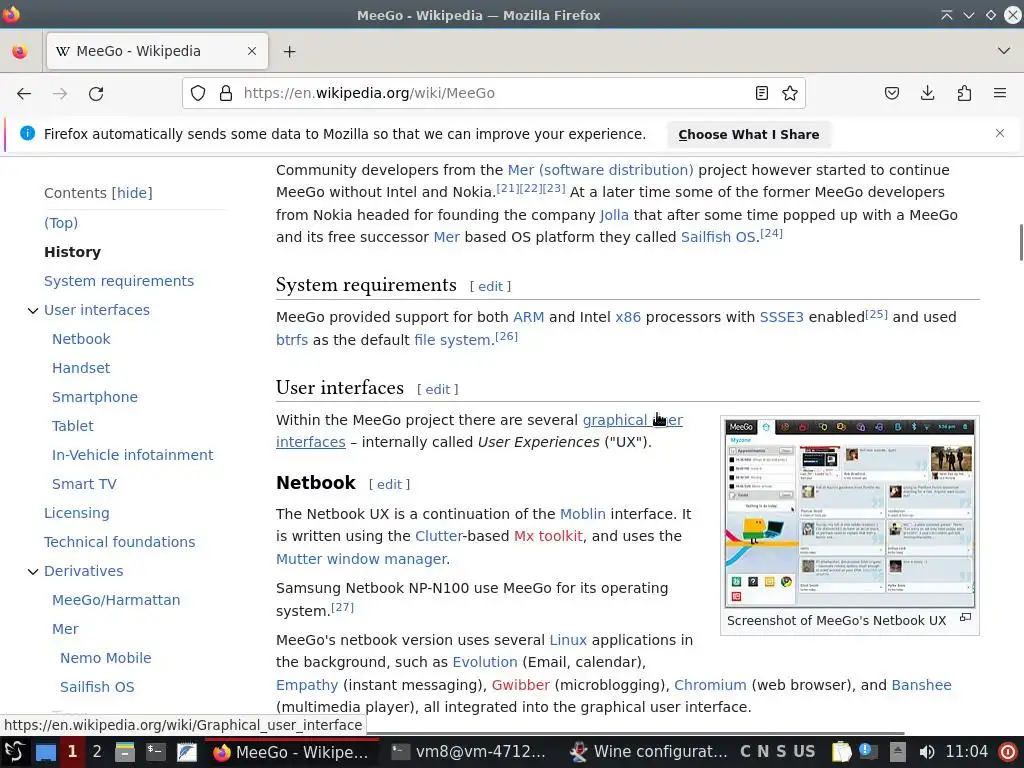Click Choose What I Share button

748,135
